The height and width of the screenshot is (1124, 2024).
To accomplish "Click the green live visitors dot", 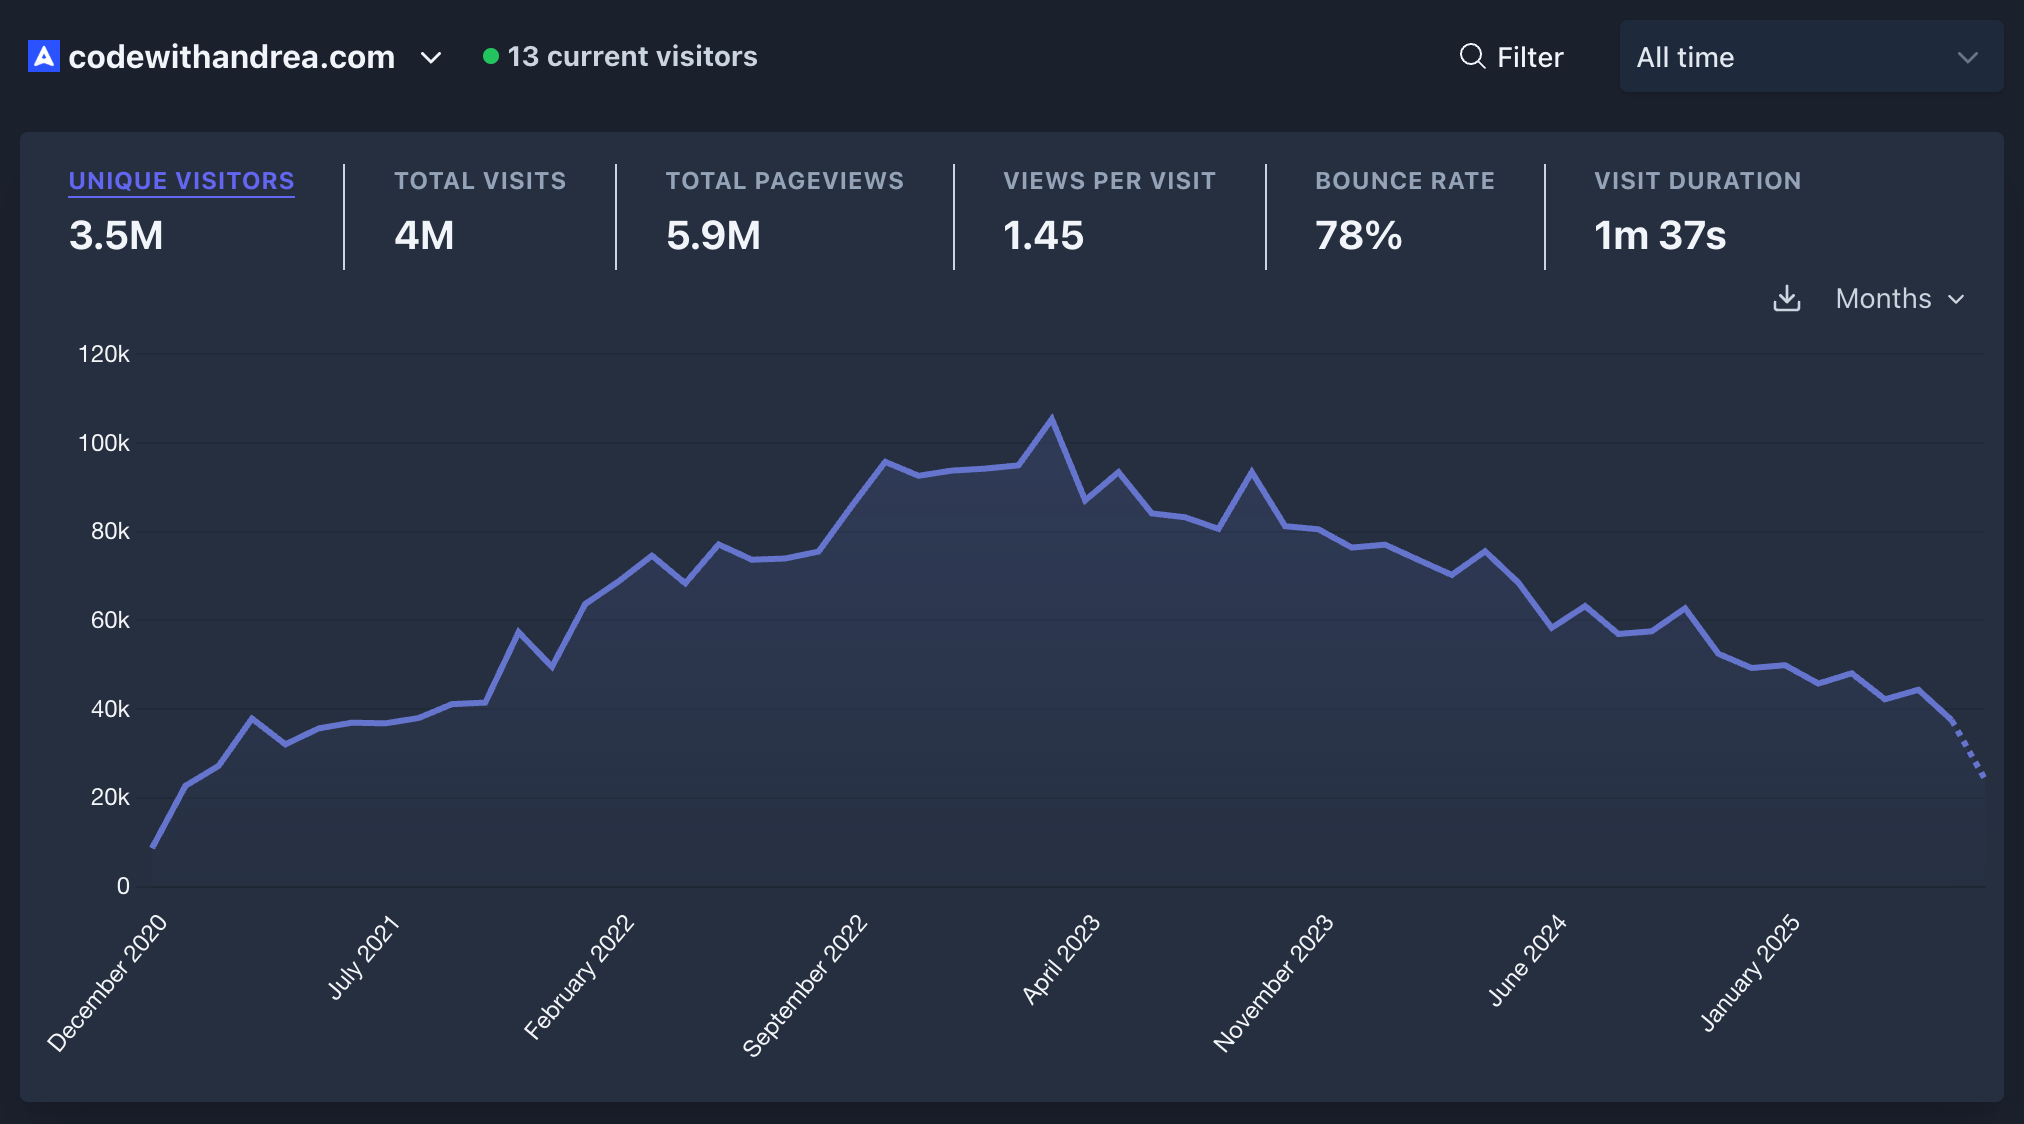I will tap(489, 57).
